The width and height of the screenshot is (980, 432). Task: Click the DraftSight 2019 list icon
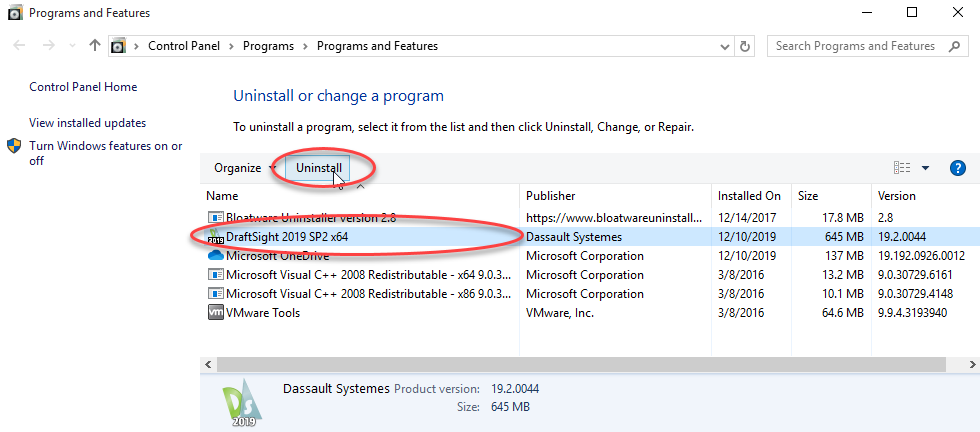216,236
